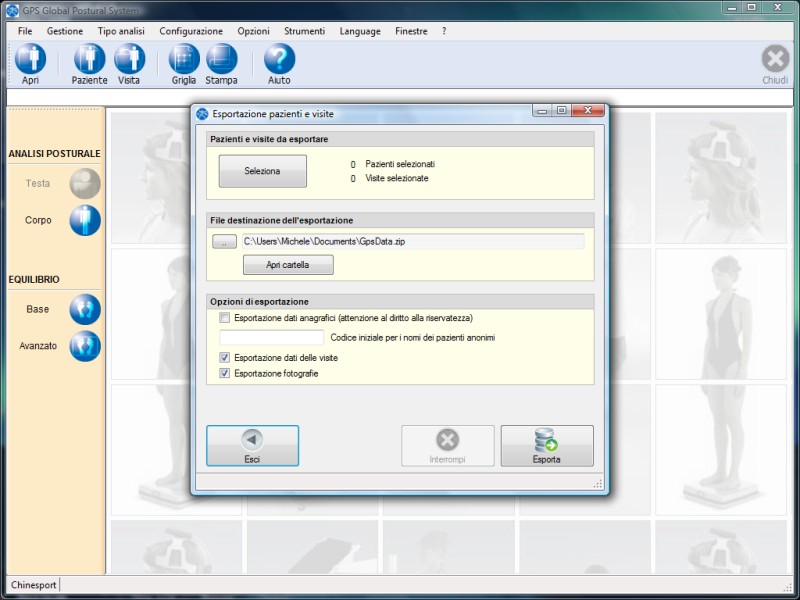Click the Stampa print icon
This screenshot has width=800, height=600.
221,59
